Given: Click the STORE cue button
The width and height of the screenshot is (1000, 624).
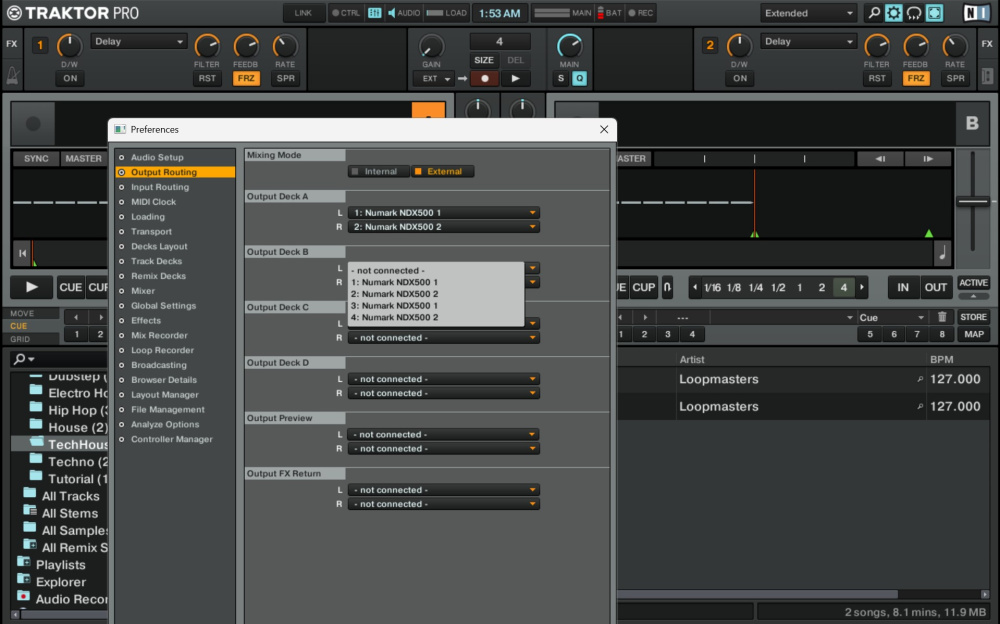Looking at the screenshot, I should 973,317.
